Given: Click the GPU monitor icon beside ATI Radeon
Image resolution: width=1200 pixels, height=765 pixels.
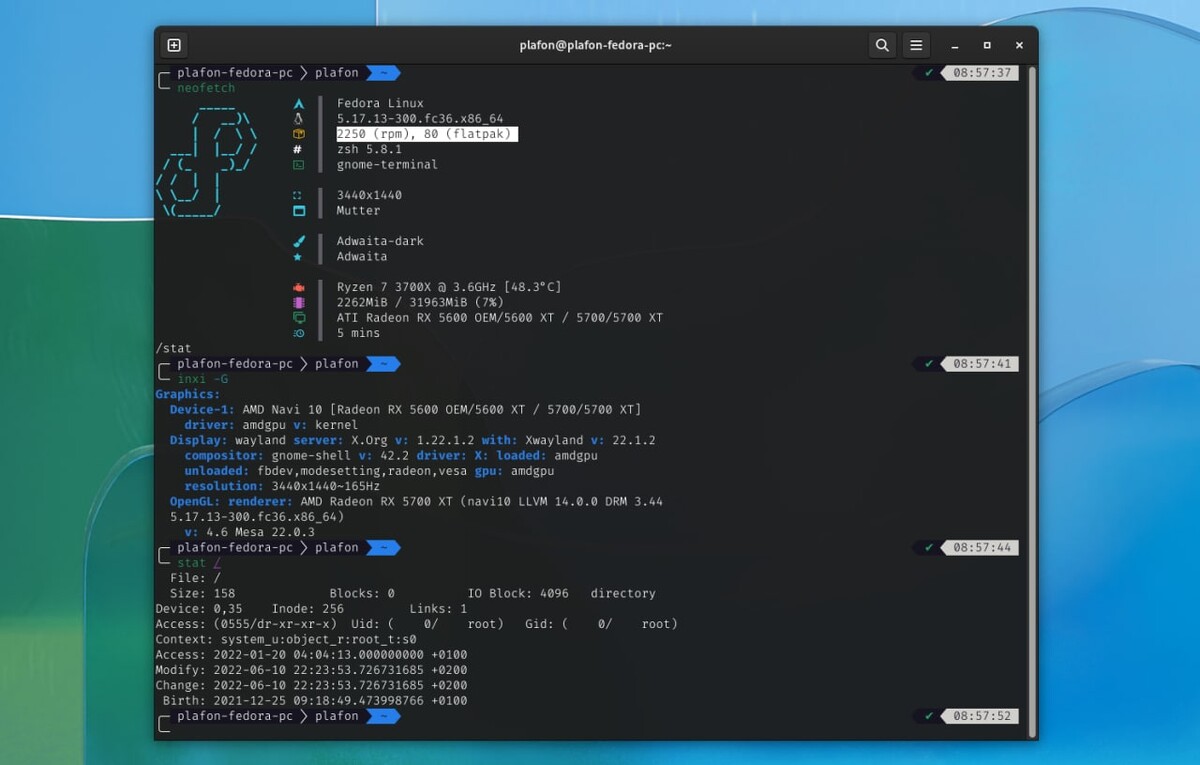Looking at the screenshot, I should pos(298,318).
